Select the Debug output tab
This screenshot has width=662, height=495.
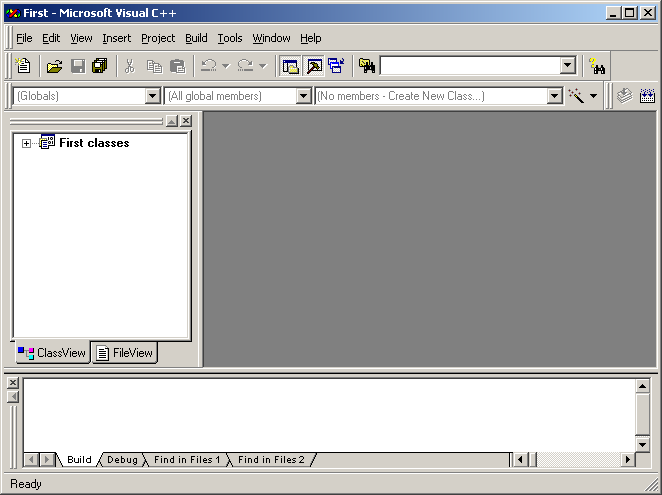point(122,460)
